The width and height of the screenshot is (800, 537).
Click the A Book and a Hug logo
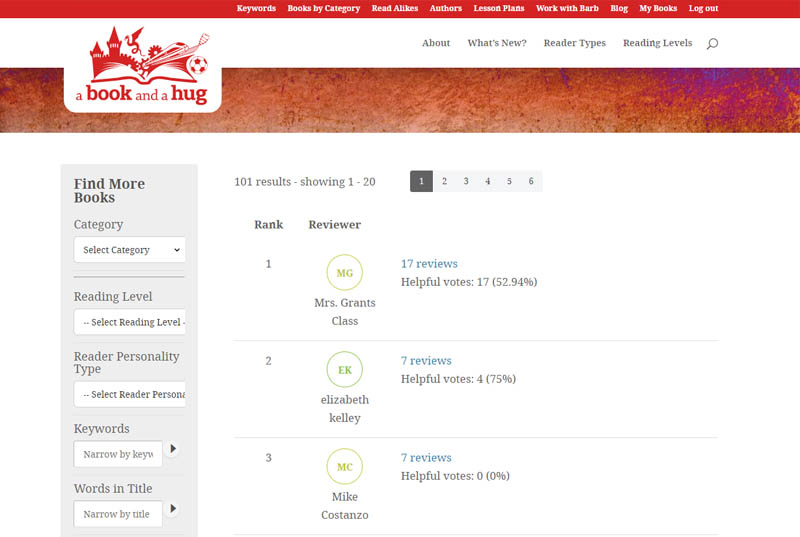pyautogui.click(x=142, y=69)
